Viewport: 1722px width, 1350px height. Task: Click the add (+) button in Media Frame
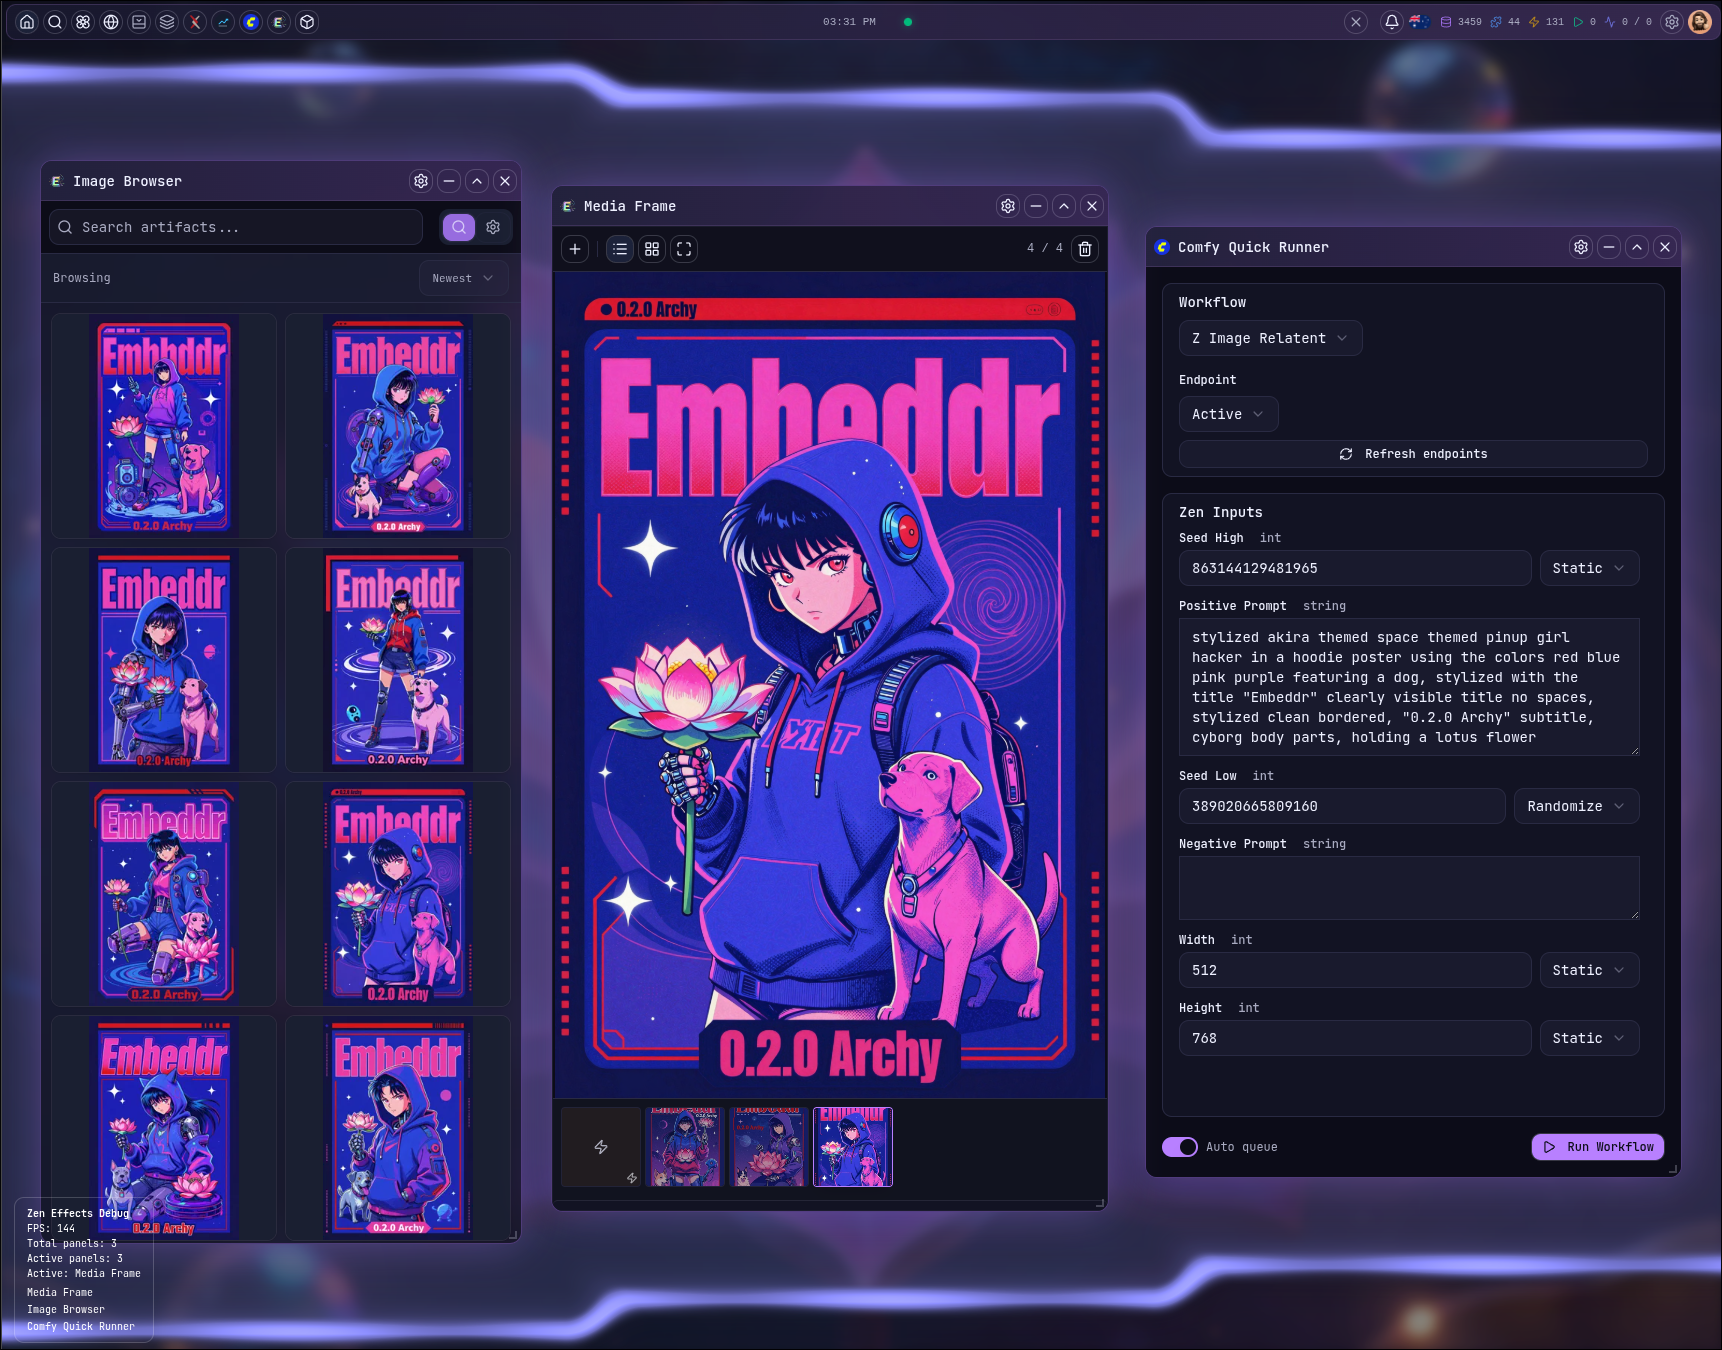(575, 249)
